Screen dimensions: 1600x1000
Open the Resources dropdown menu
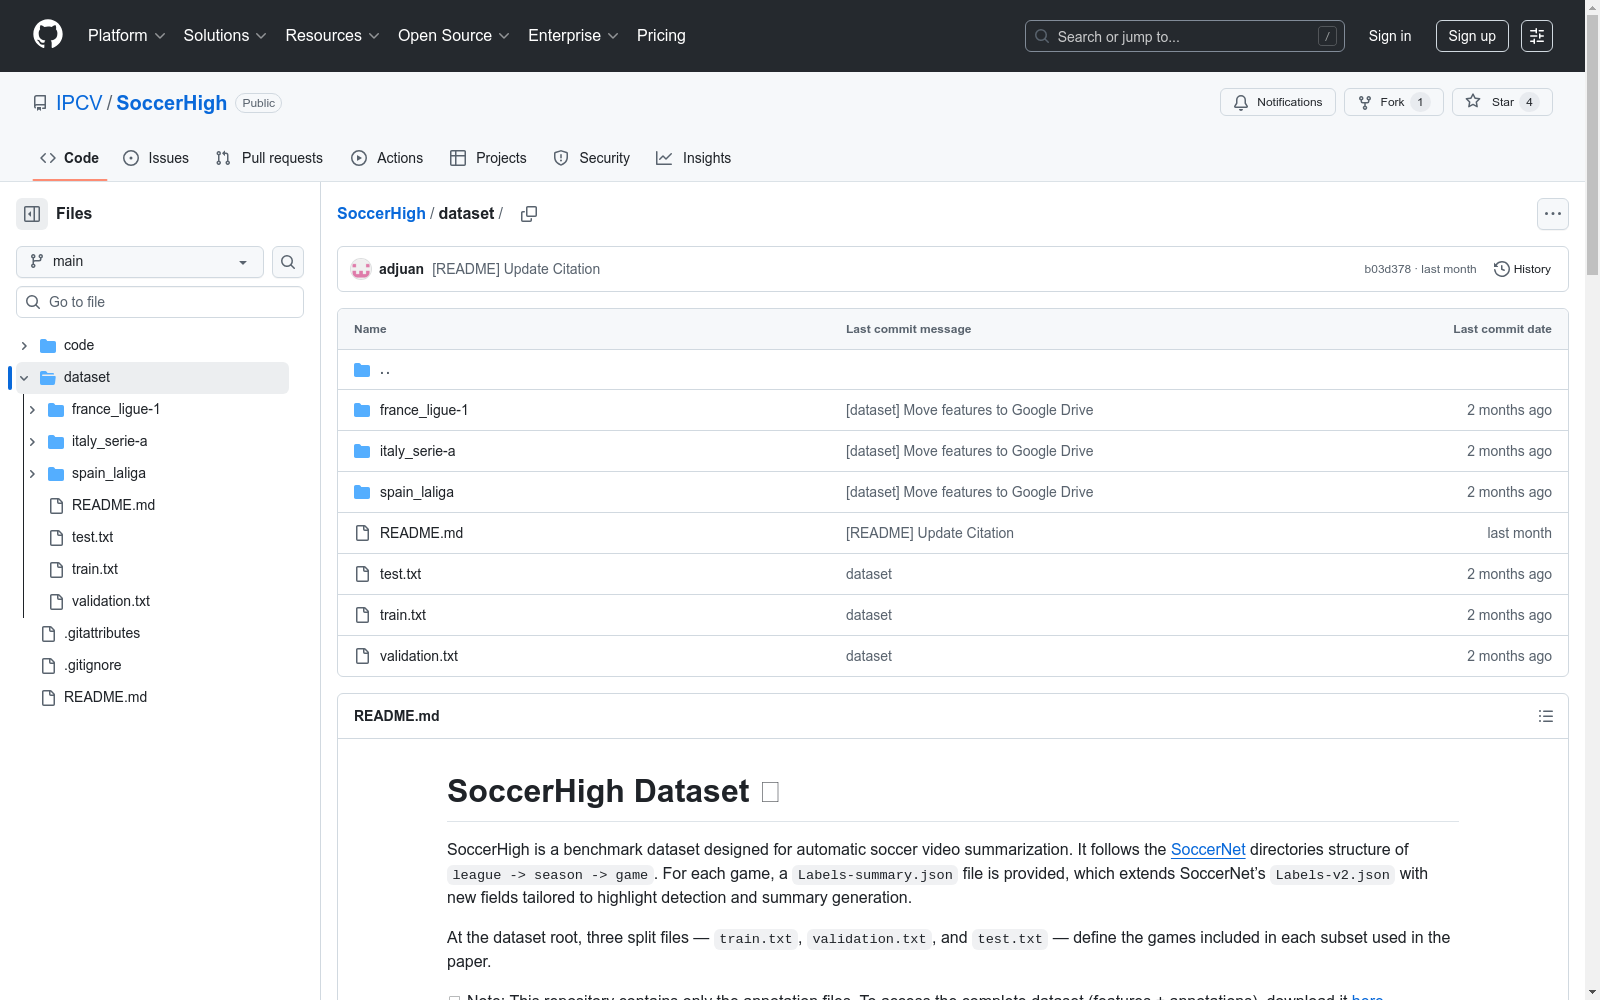(x=333, y=36)
